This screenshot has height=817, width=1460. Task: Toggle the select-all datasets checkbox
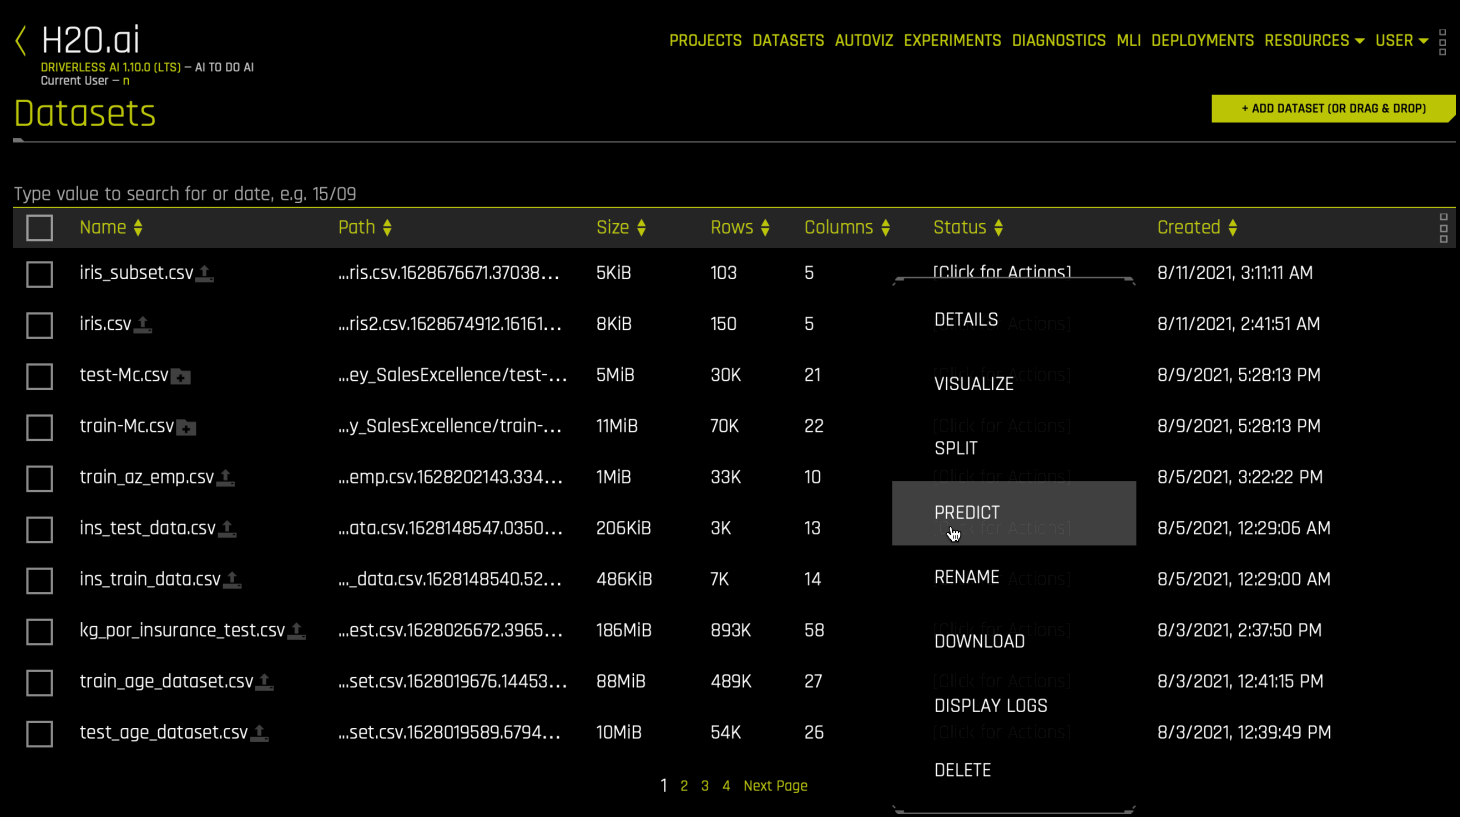coord(39,228)
